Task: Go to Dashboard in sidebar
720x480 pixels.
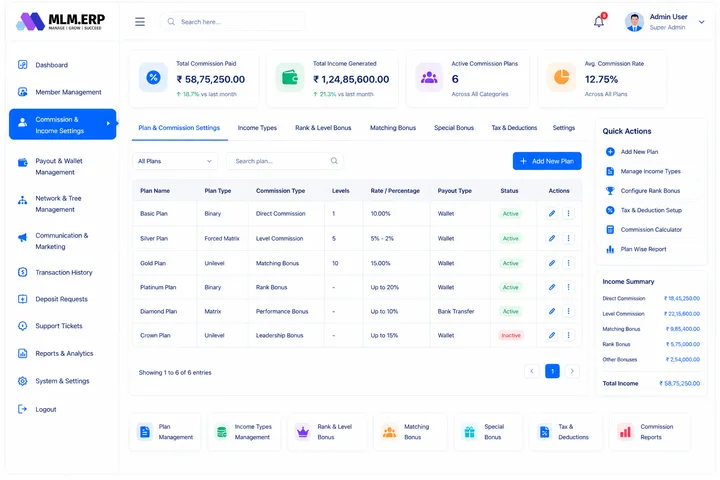Action: click(51, 65)
